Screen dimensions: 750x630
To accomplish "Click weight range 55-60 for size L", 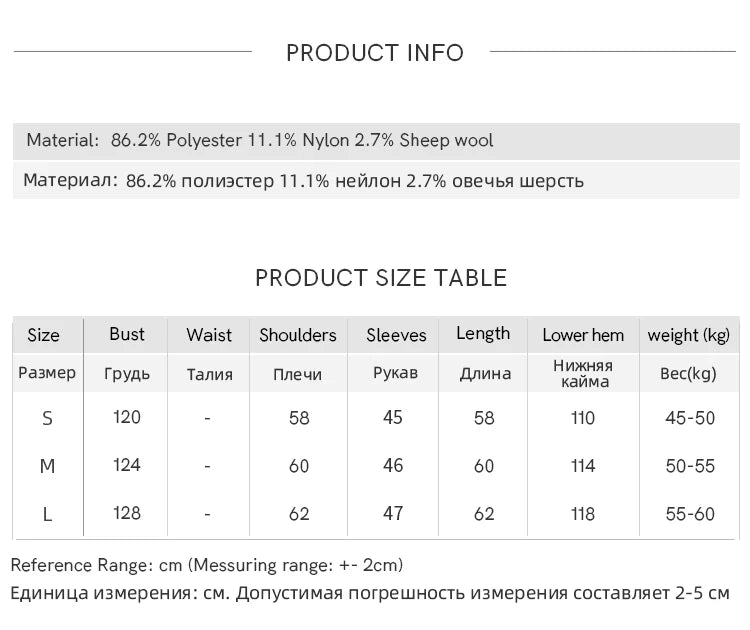I will click(690, 514).
